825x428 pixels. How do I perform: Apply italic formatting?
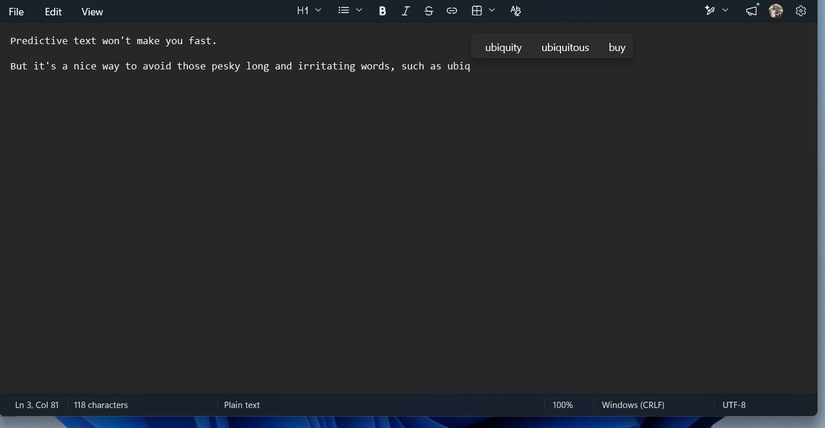click(x=405, y=11)
